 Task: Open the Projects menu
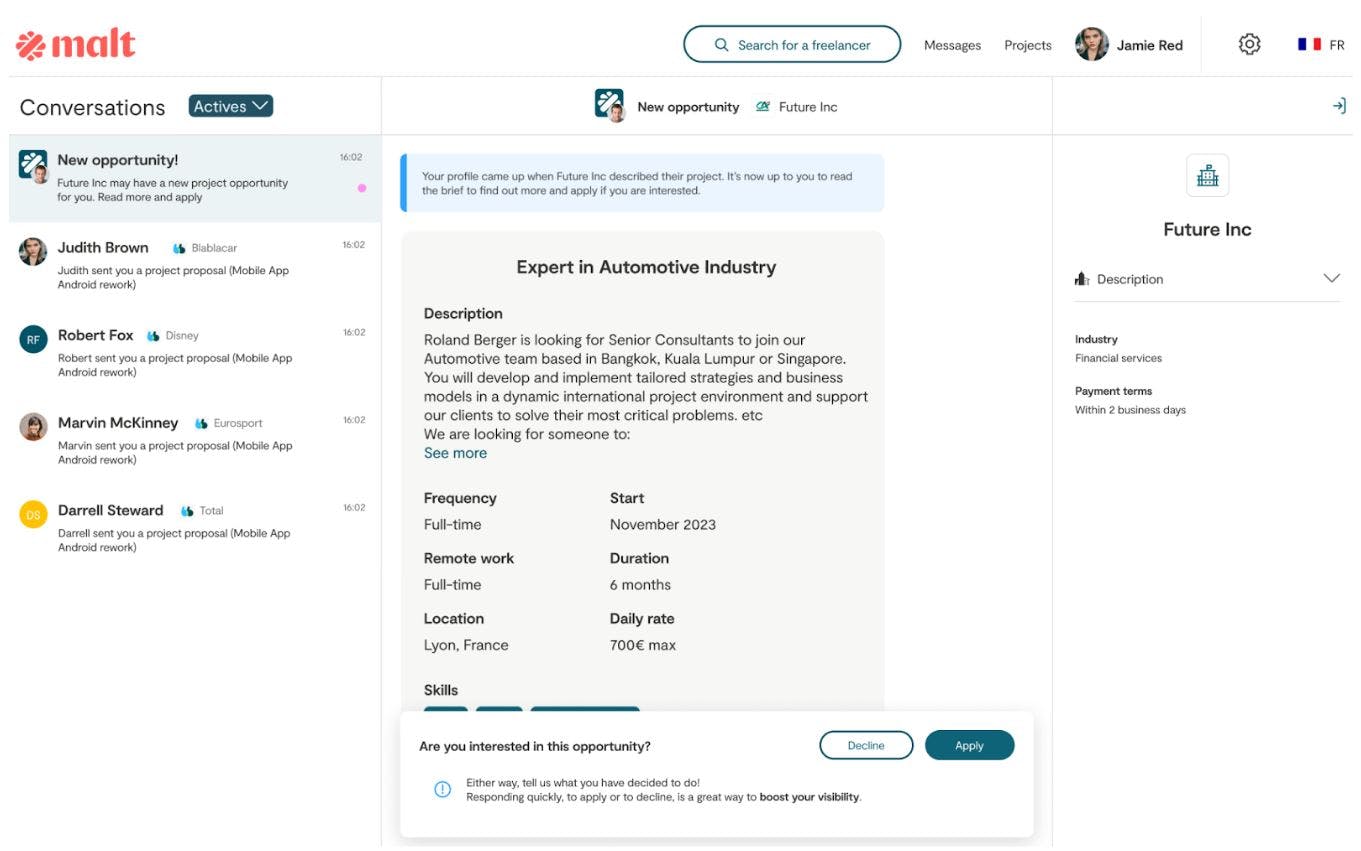coord(1028,45)
